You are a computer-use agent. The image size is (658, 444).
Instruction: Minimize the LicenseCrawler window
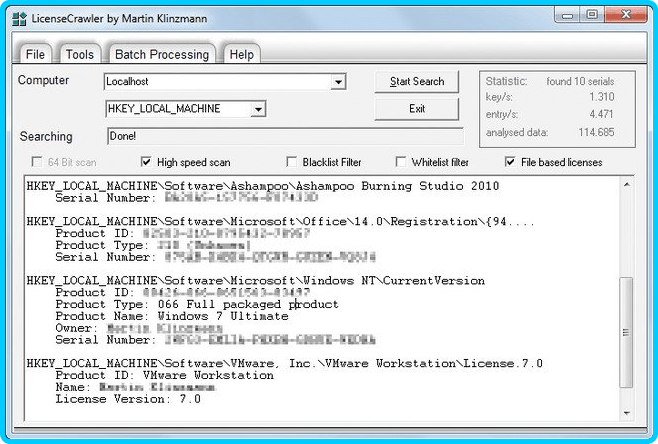564,15
